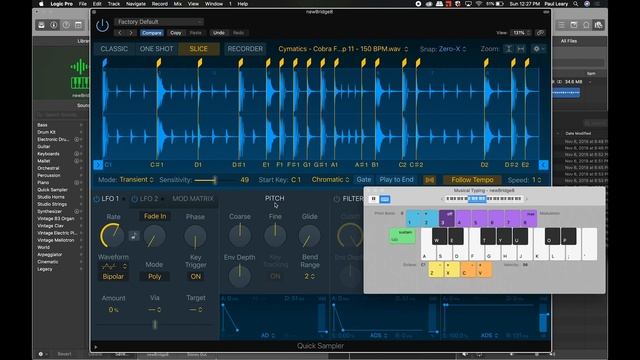The image size is (640, 360).
Task: Toggle the LFO Bipolar button
Action: pyautogui.click(x=113, y=276)
